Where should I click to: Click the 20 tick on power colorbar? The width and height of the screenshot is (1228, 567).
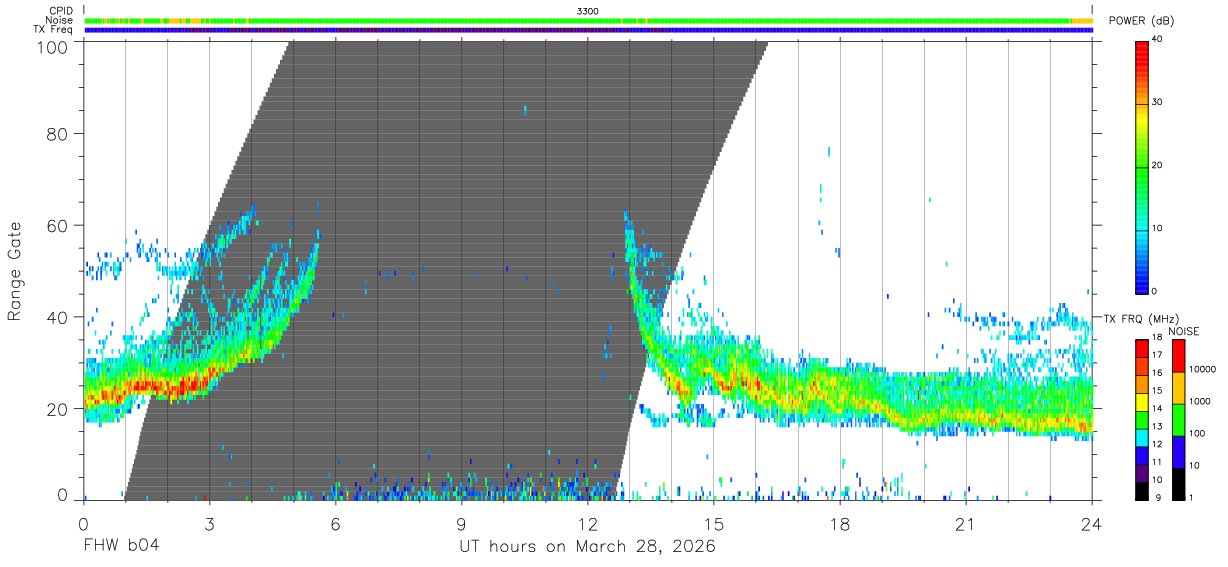point(1159,166)
